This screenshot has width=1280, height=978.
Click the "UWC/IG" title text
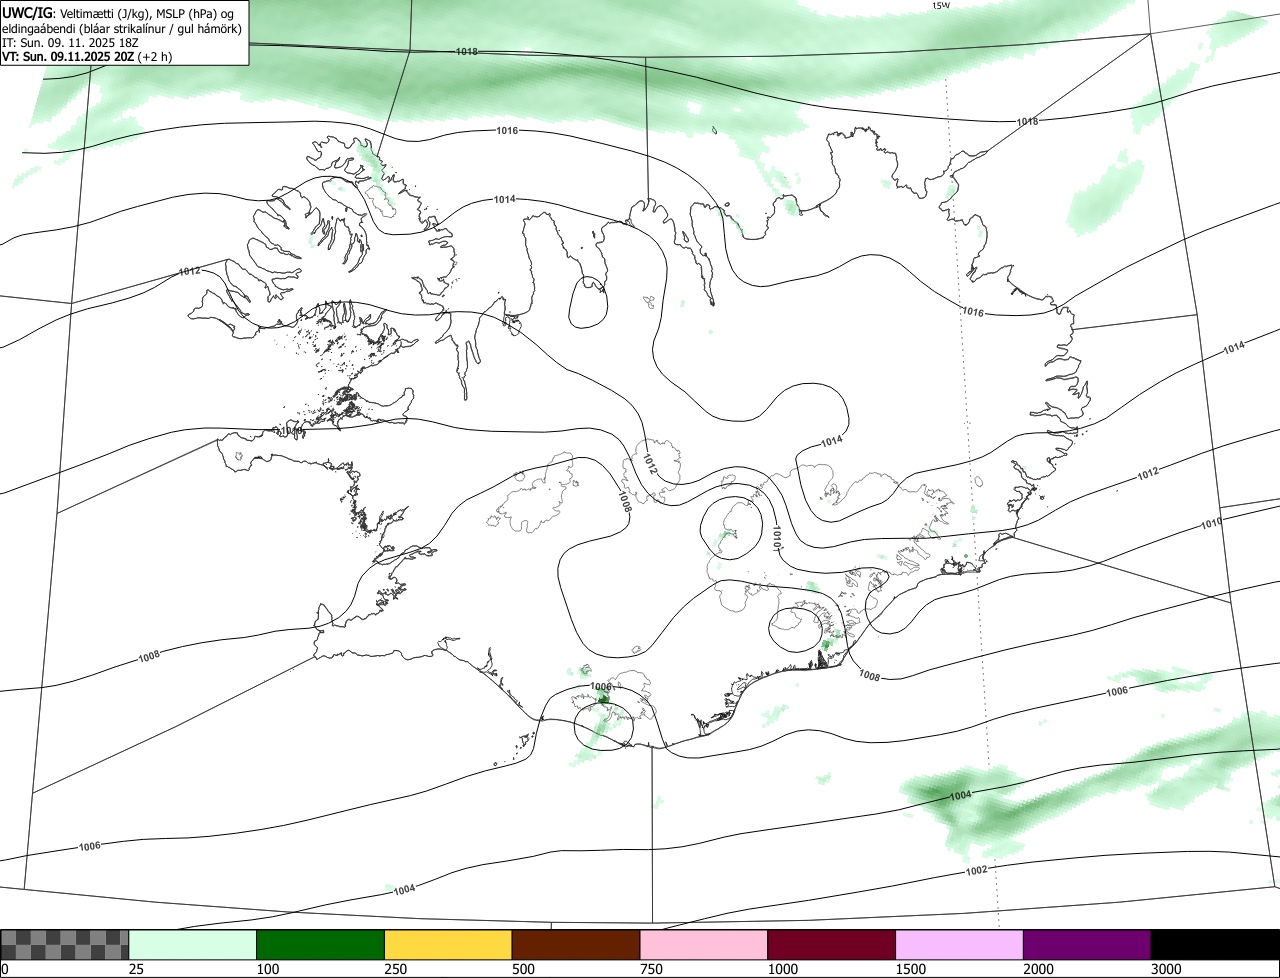tap(26, 13)
